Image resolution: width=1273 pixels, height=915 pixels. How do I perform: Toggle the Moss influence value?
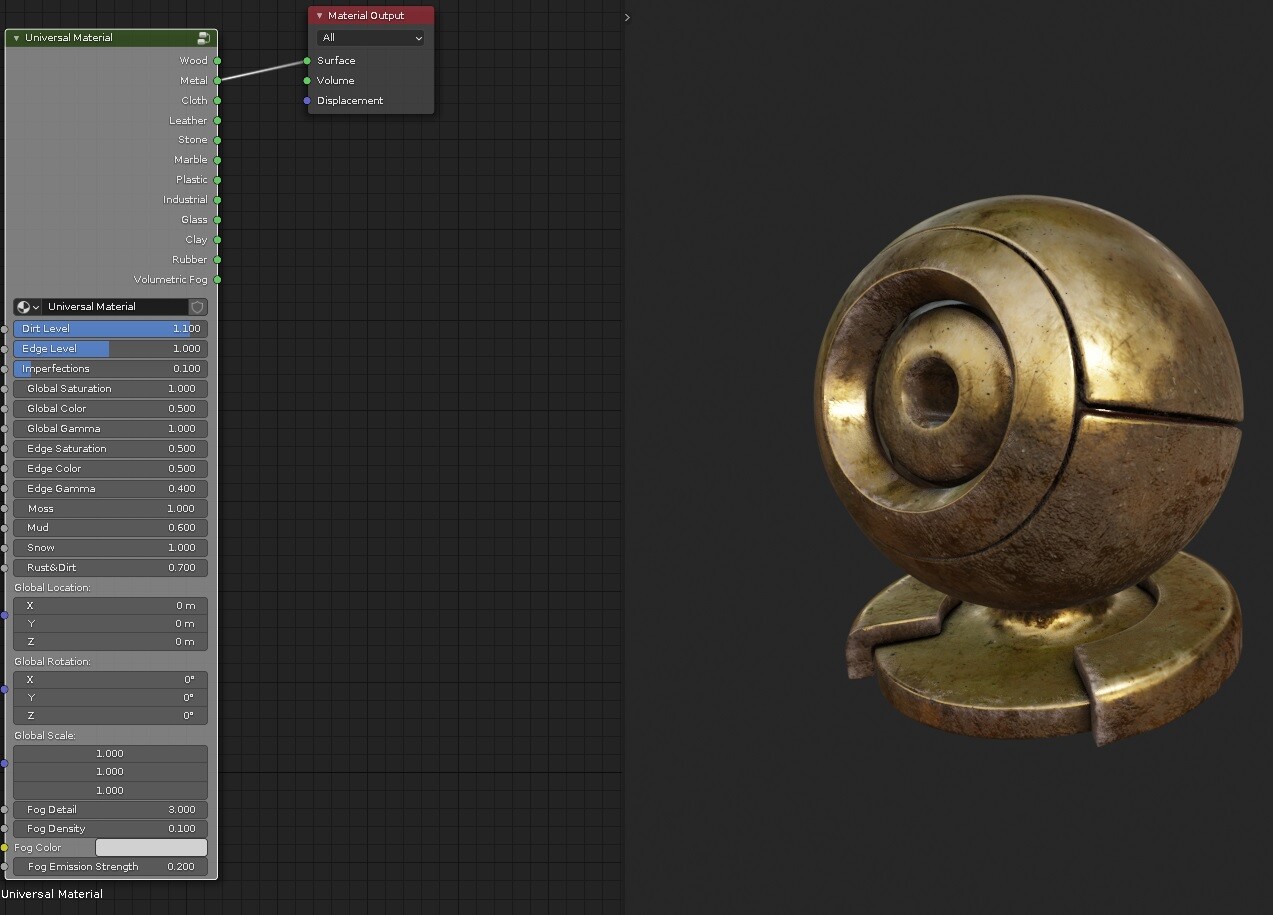pyautogui.click(x=110, y=508)
